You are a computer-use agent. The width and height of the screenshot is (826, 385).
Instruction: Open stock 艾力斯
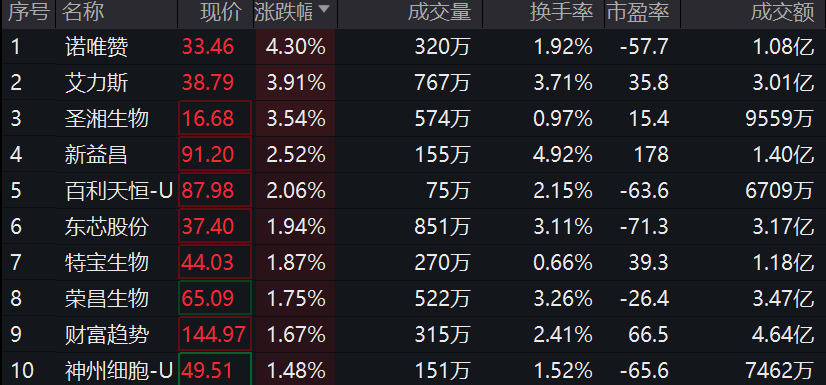[96, 83]
